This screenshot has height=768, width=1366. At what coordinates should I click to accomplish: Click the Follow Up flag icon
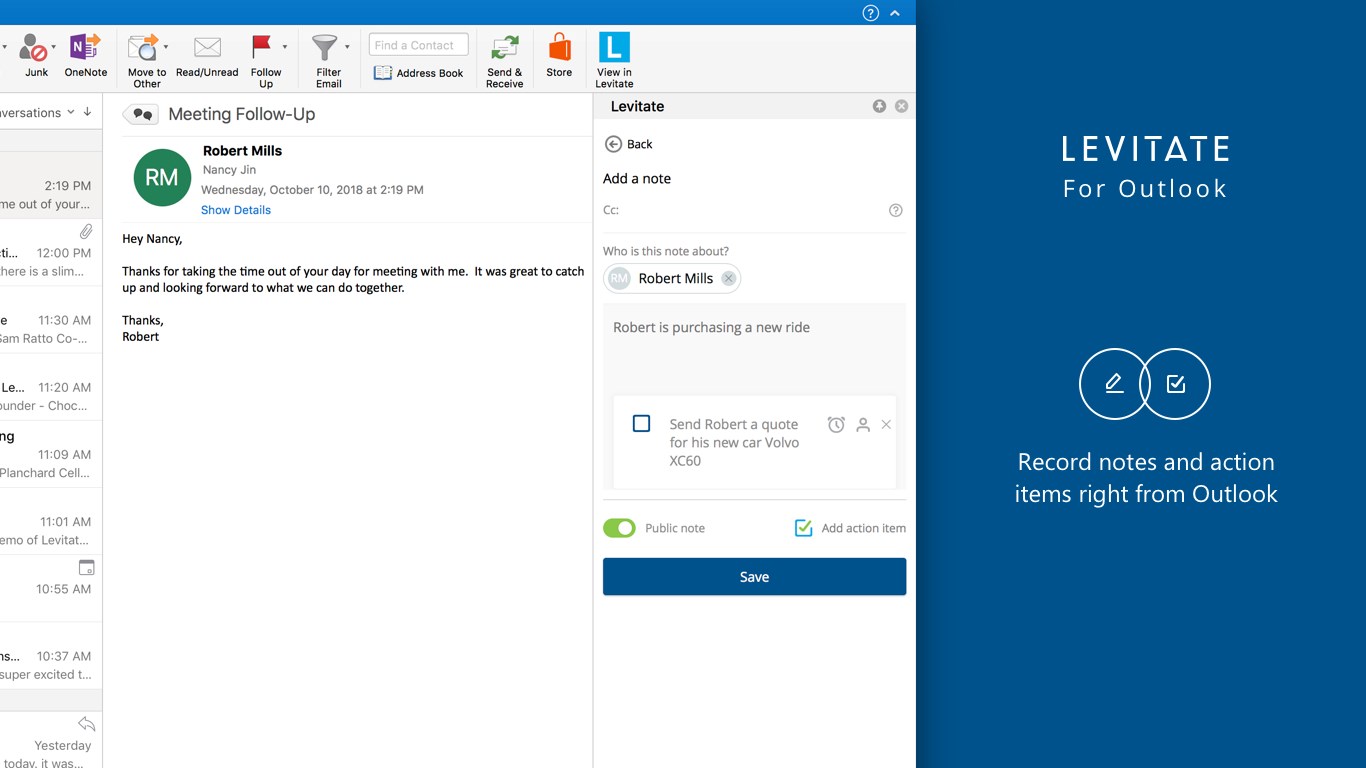pos(262,47)
